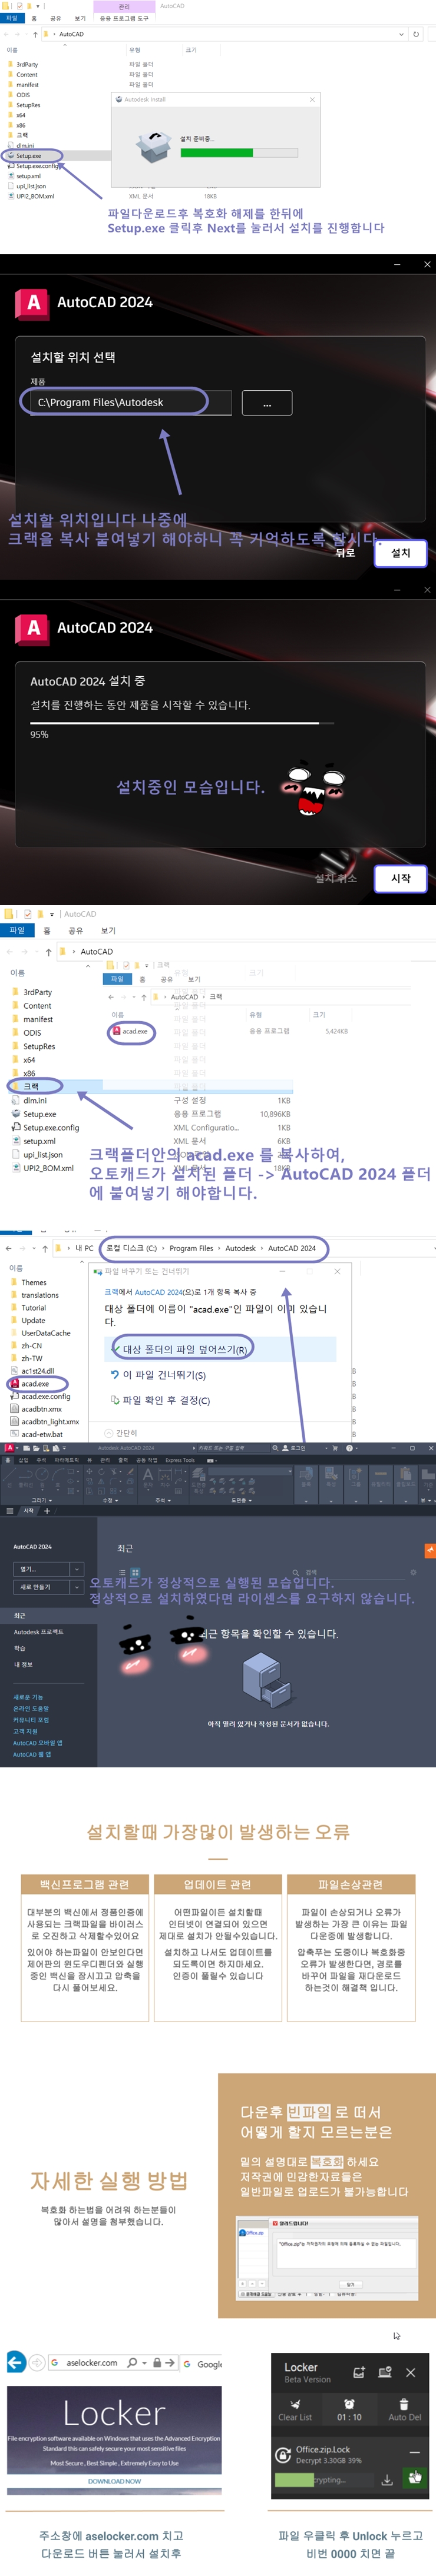Viewport: 436px width, 2576px height.
Task: Select the acad-etw.bat file
Action: [x=36, y=1434]
